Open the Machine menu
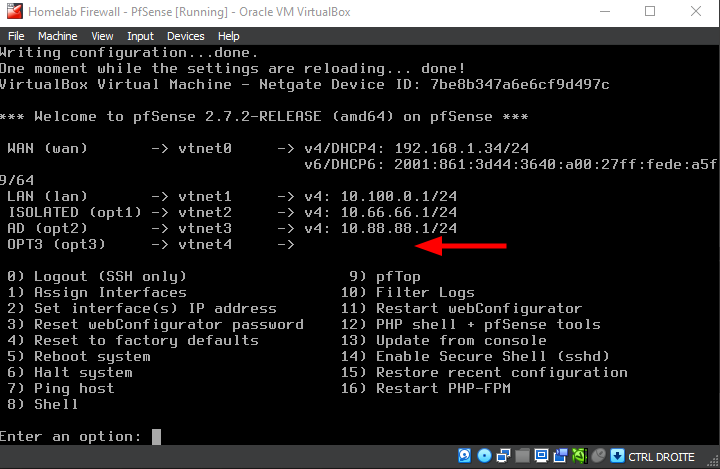Screen dimensions: 720x469 coord(57,36)
